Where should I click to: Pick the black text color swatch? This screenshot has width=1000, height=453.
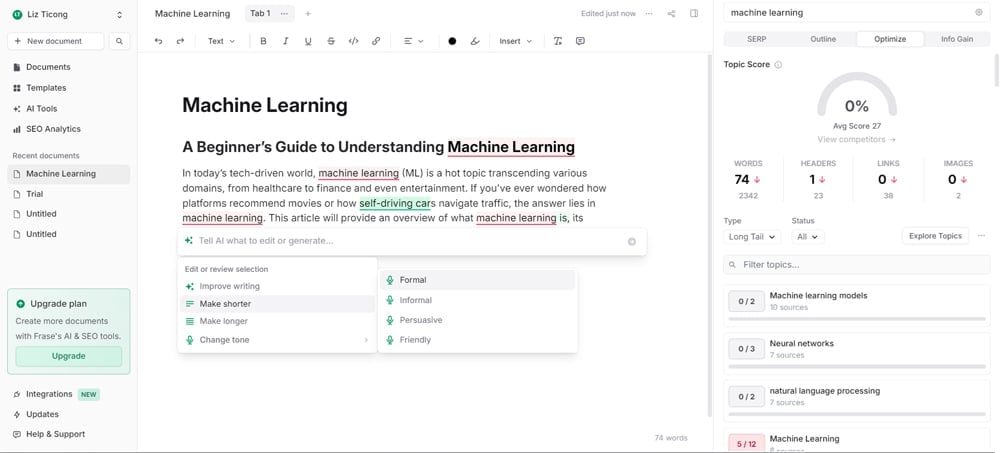[x=452, y=41]
